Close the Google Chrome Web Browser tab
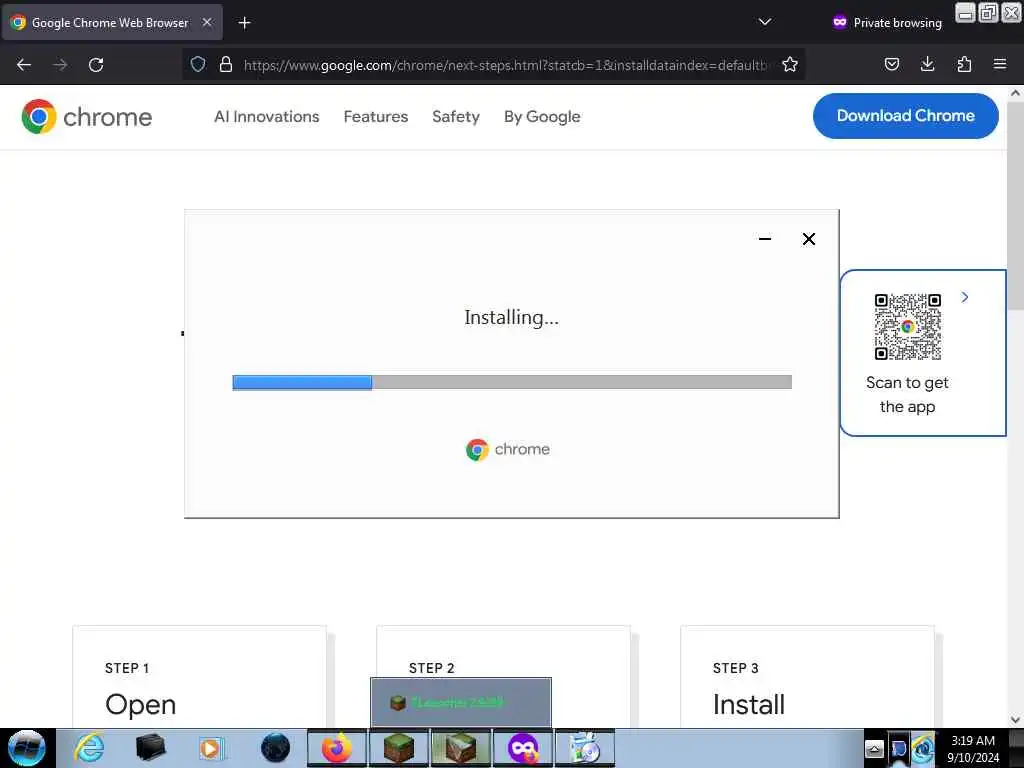Image resolution: width=1024 pixels, height=768 pixels. pyautogui.click(x=207, y=22)
